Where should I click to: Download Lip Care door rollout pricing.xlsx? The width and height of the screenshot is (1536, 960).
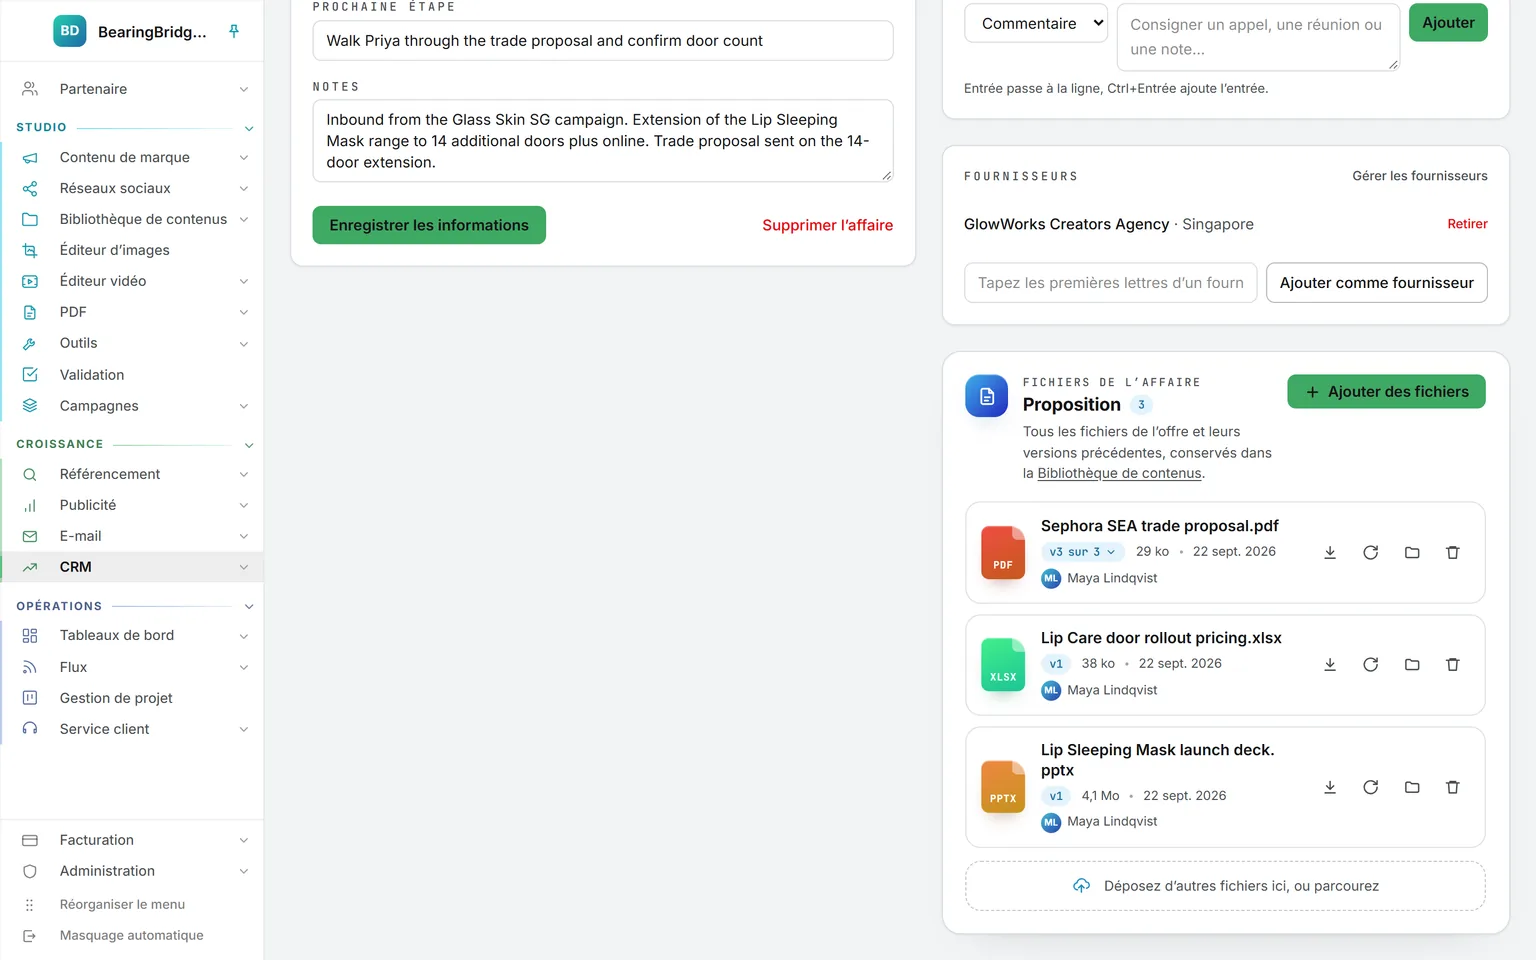(x=1330, y=665)
